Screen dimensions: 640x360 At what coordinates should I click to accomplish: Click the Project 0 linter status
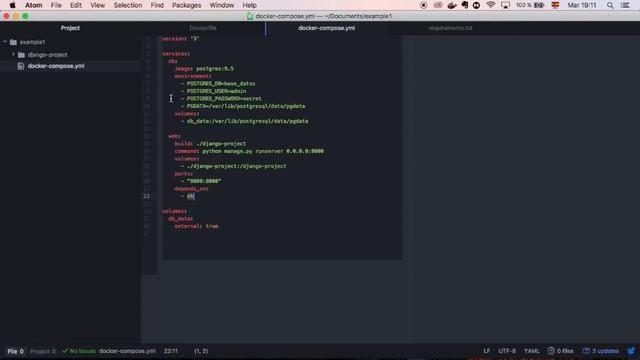pos(43,351)
